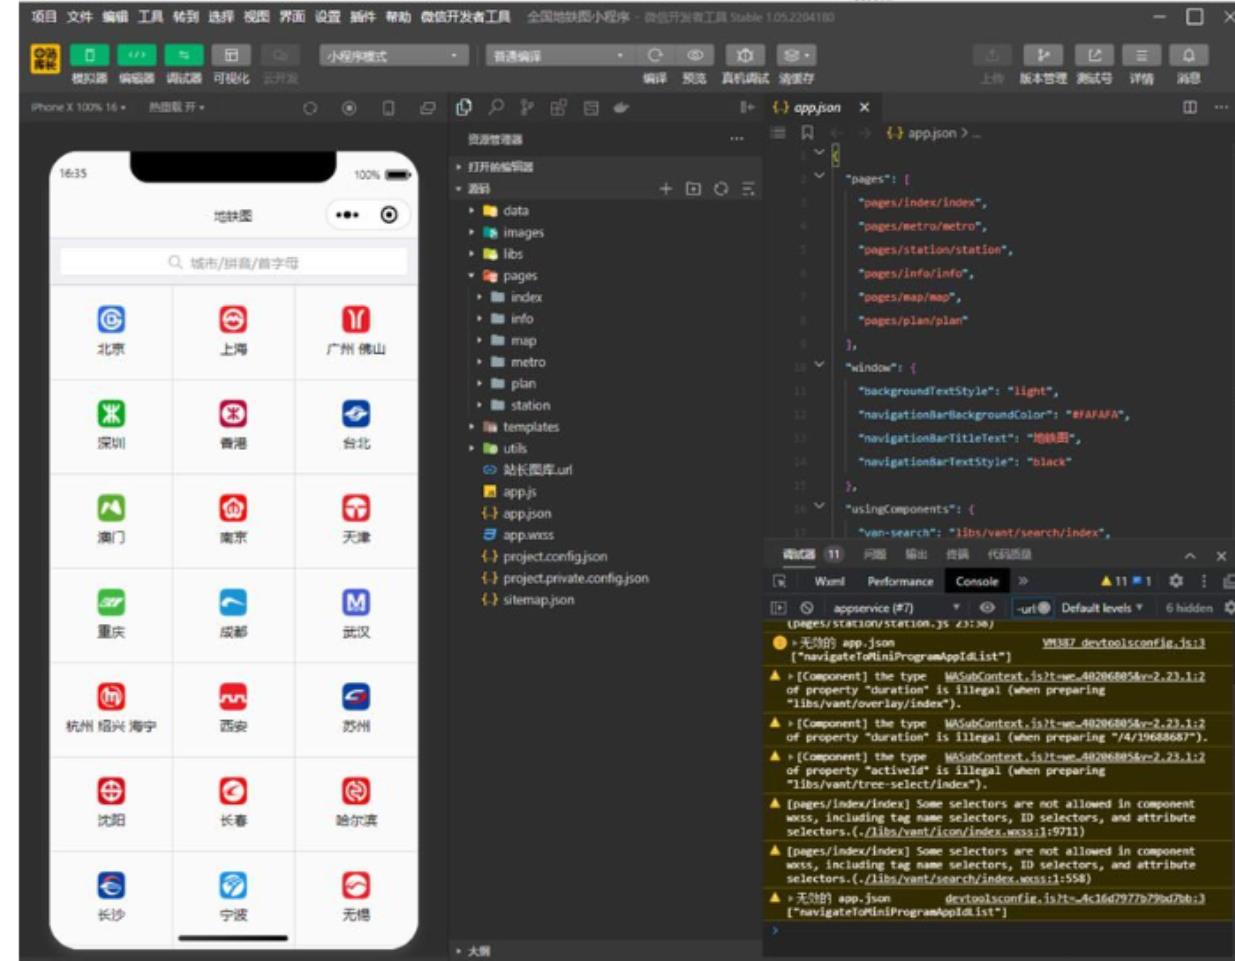Image resolution: width=1235 pixels, height=961 pixels.
Task: Open DevTools settings gear in debugger
Action: click(1176, 581)
